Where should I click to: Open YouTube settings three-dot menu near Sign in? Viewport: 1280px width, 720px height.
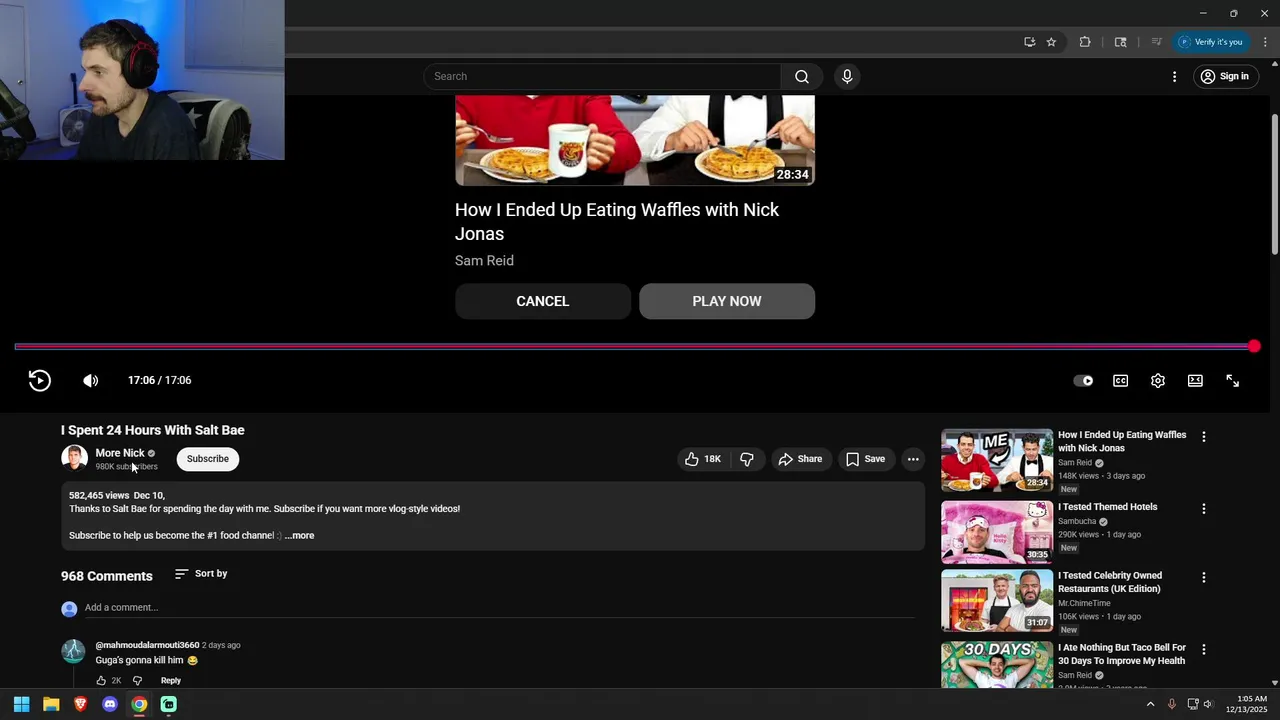coord(1174,76)
